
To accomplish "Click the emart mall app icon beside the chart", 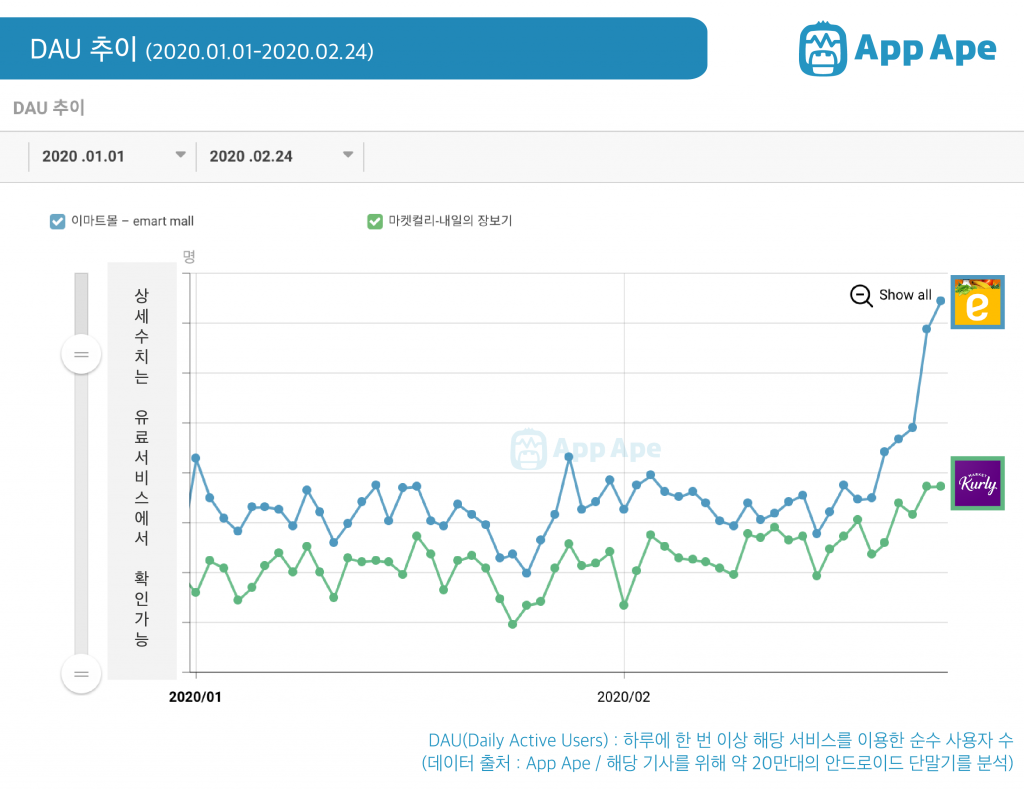I will pos(977,303).
